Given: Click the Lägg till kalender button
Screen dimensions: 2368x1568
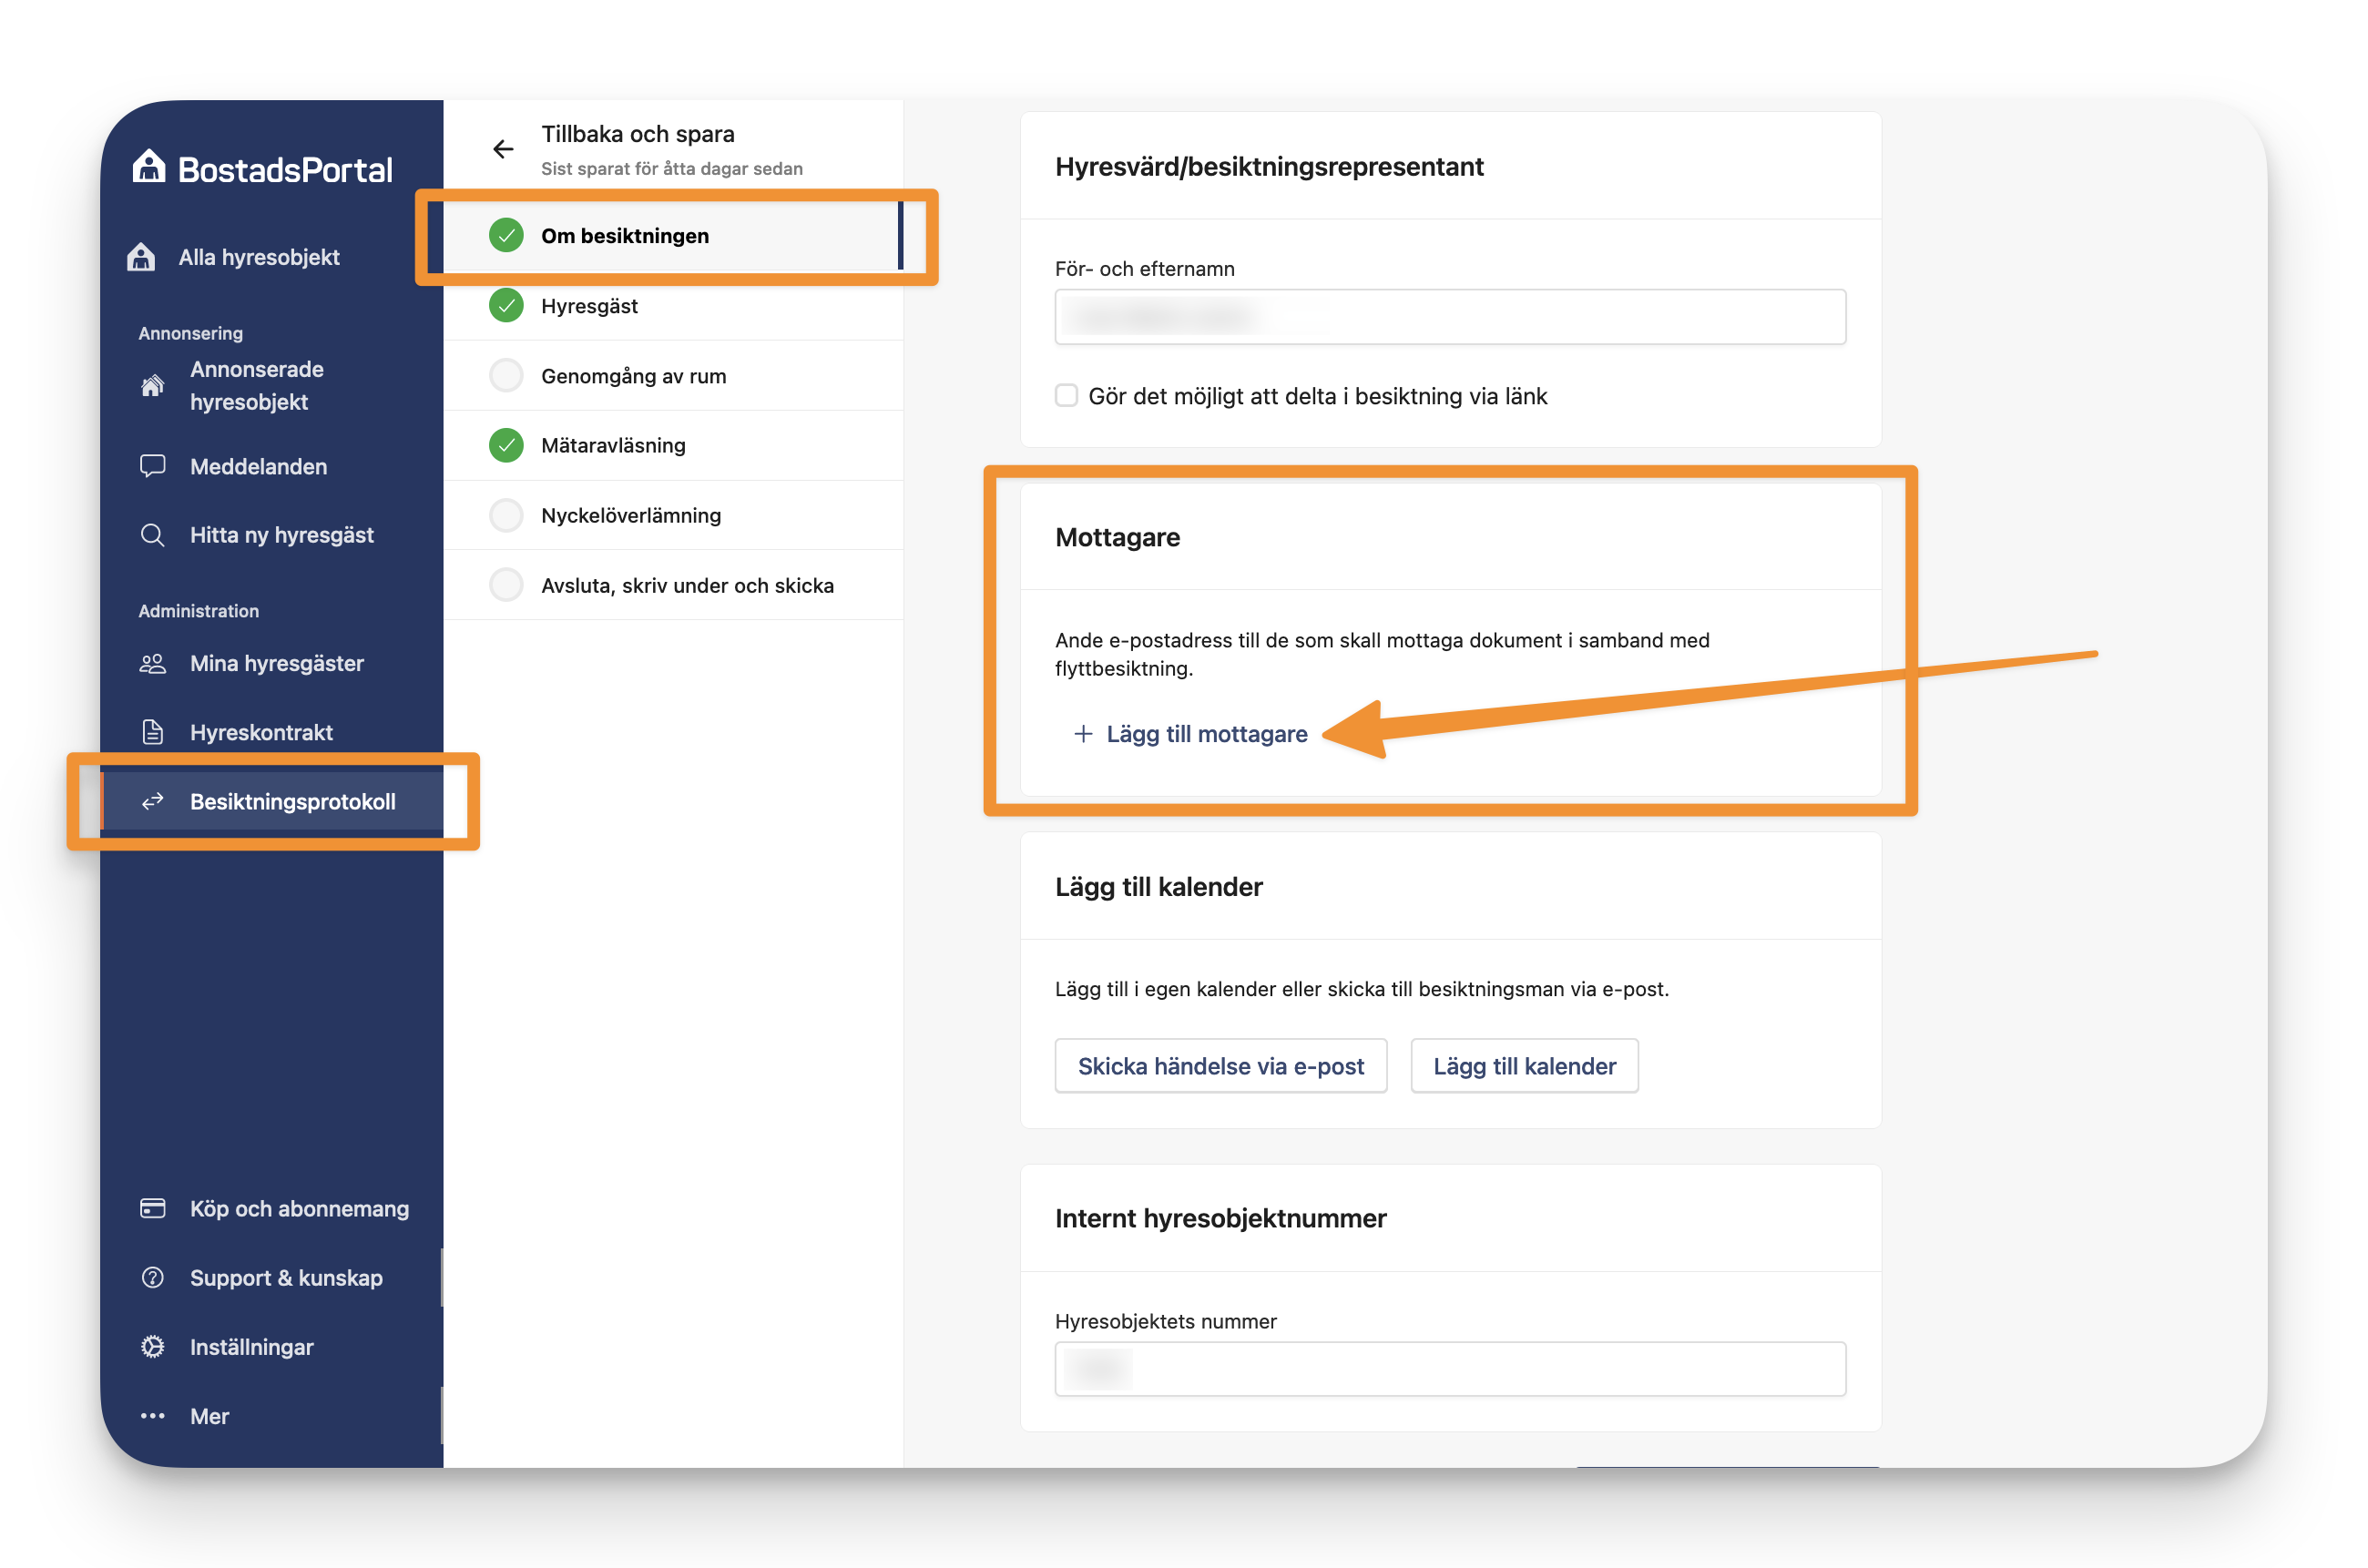Looking at the screenshot, I should coord(1524,1066).
